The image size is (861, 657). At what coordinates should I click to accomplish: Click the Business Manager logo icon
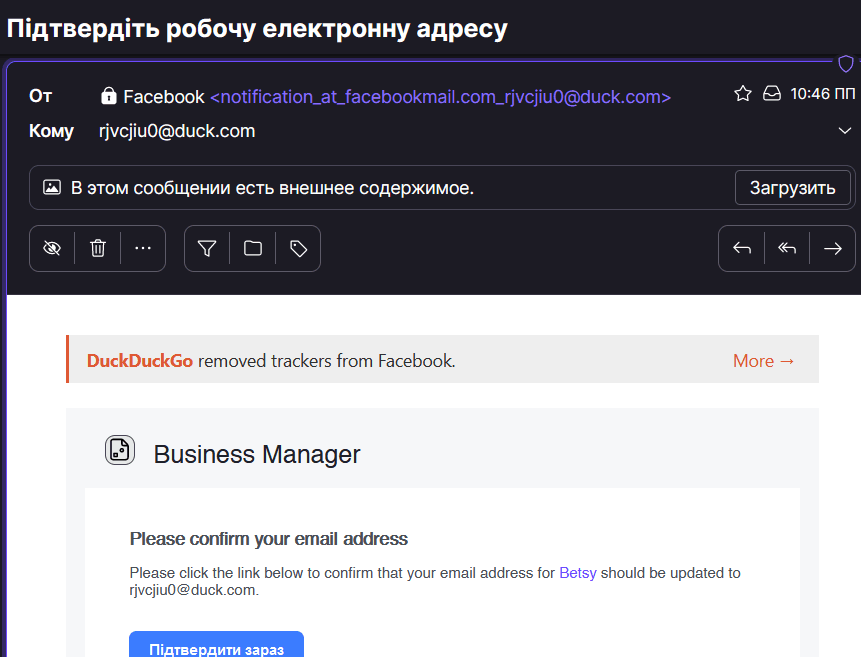coord(120,450)
